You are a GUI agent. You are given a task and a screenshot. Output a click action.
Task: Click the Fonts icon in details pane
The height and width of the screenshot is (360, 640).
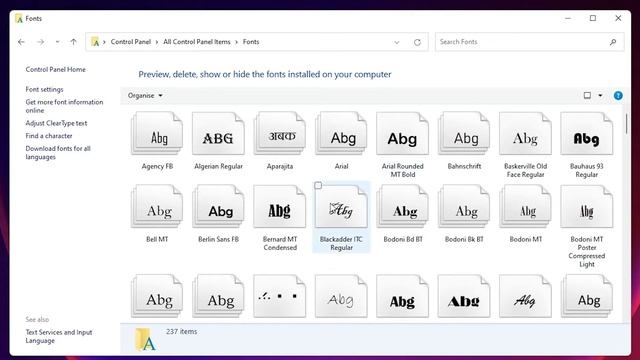(x=145, y=339)
